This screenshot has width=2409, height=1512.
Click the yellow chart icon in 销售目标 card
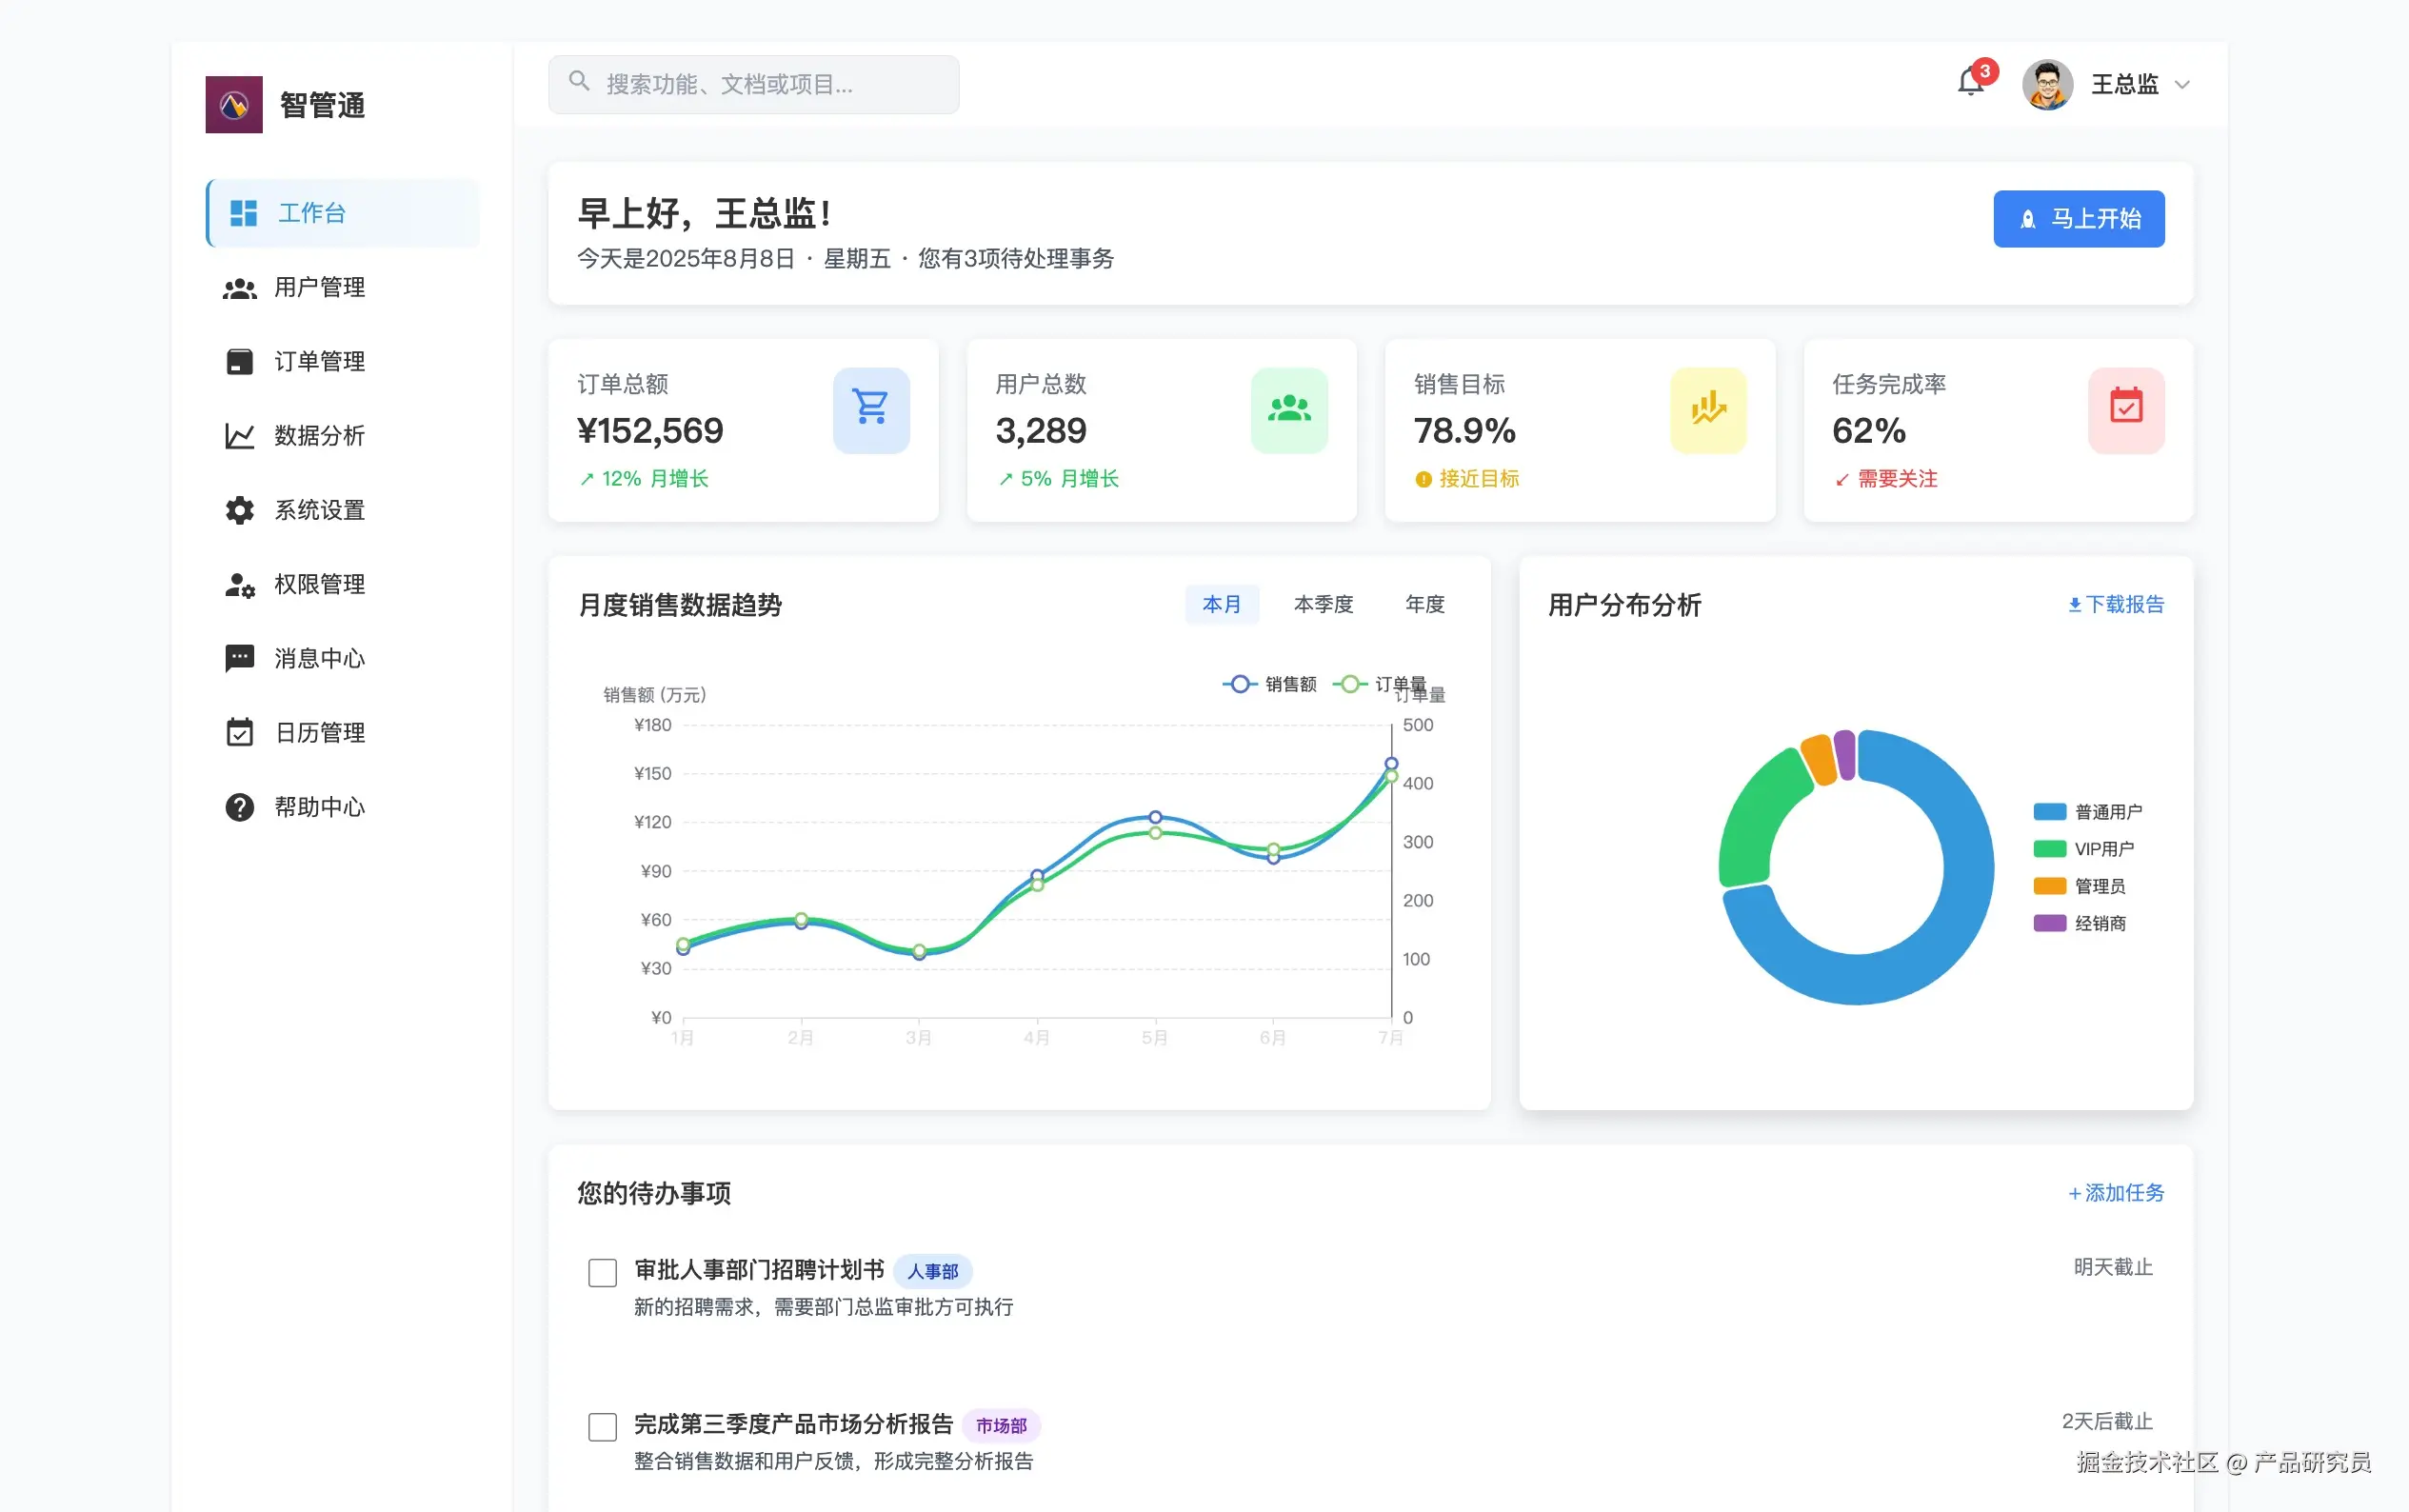1707,408
